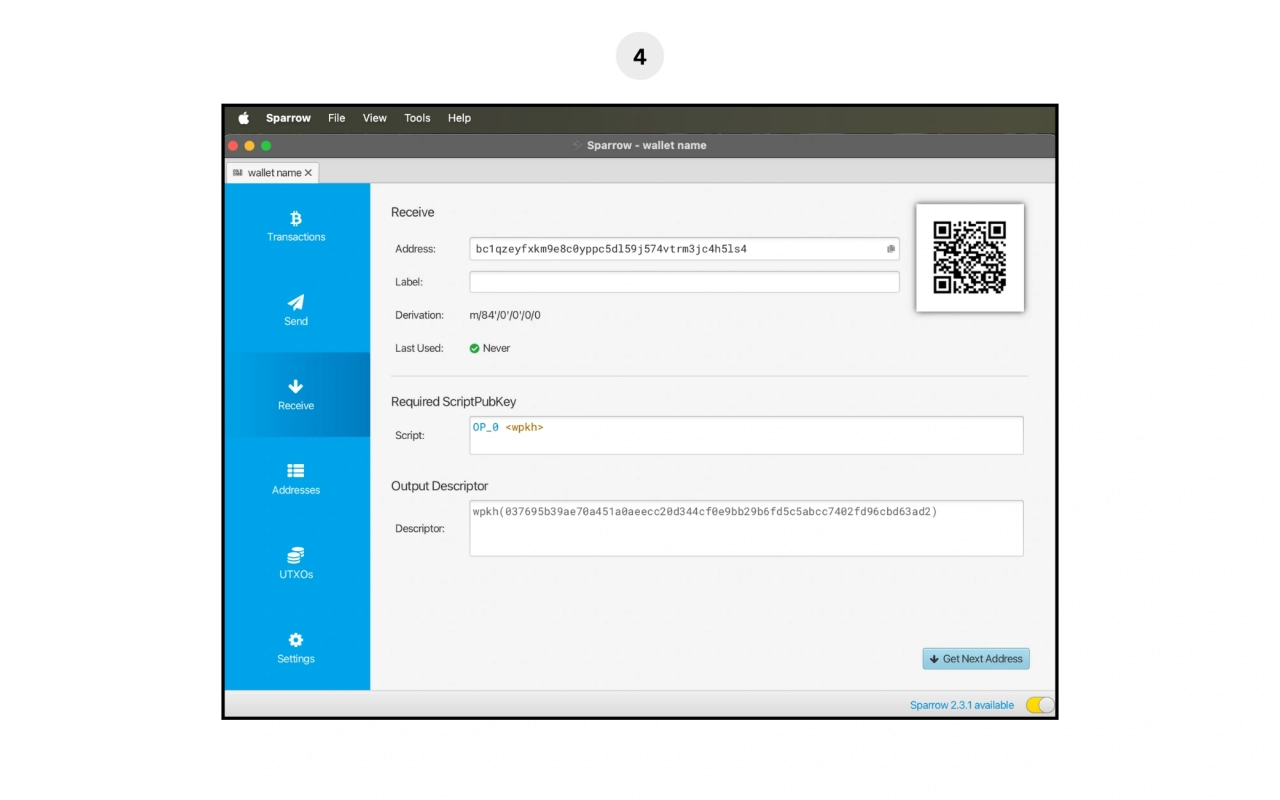Open the File menu

click(337, 118)
